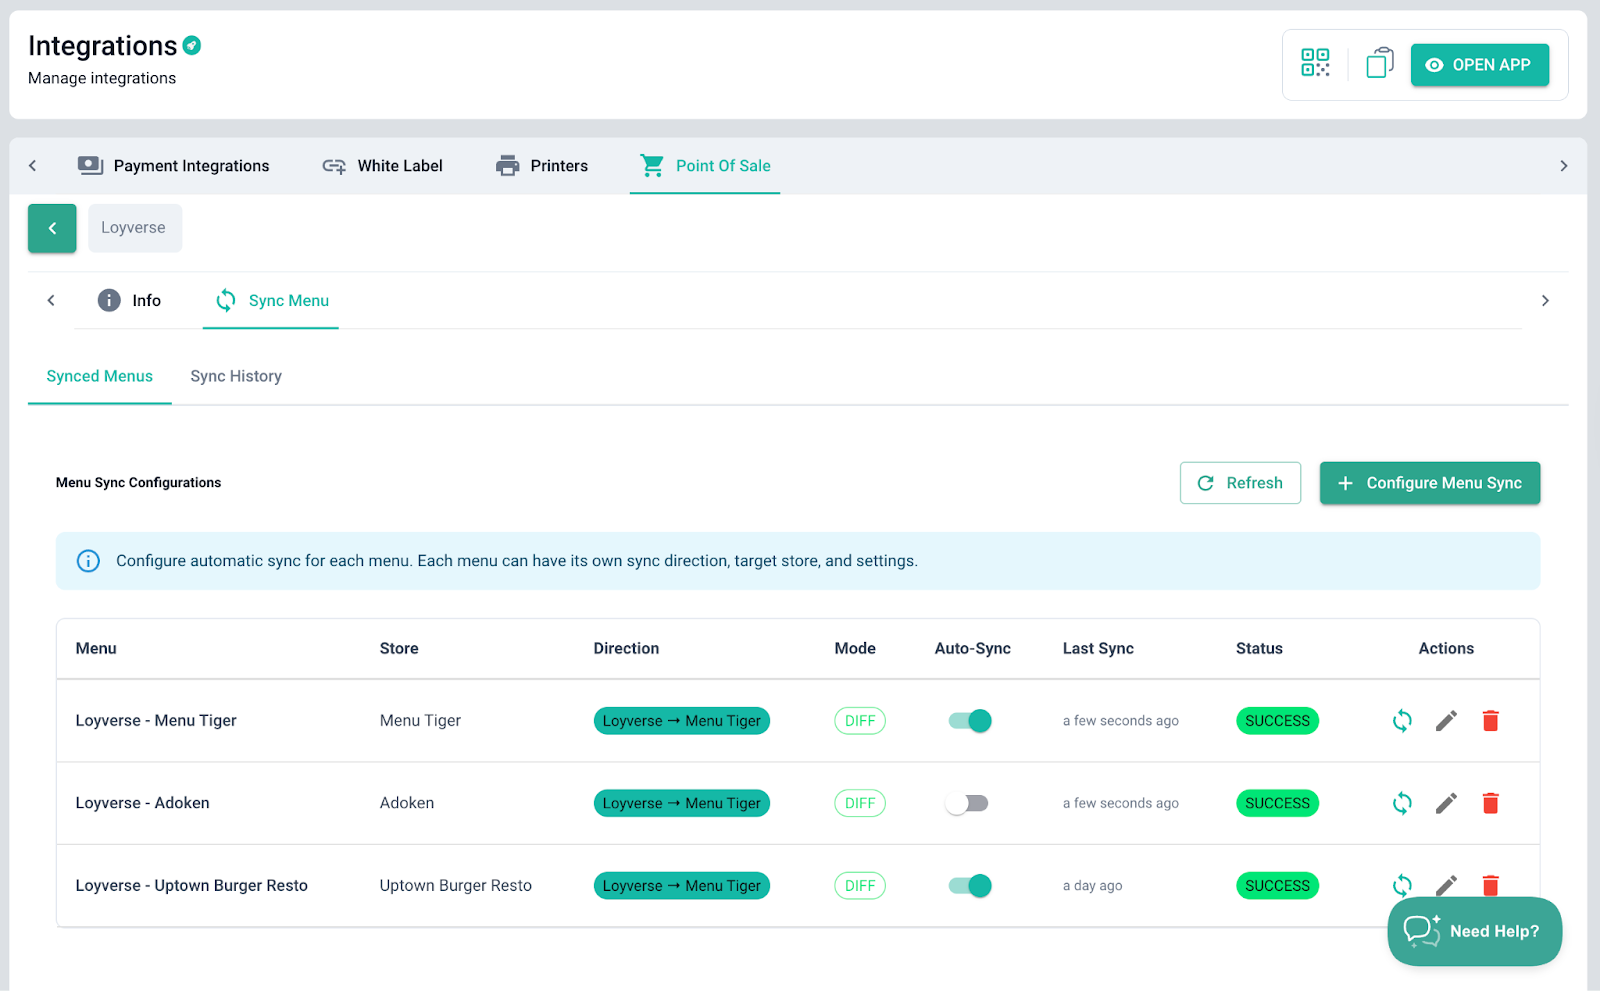Click the Direction column header
The height and width of the screenshot is (991, 1600).
click(626, 648)
